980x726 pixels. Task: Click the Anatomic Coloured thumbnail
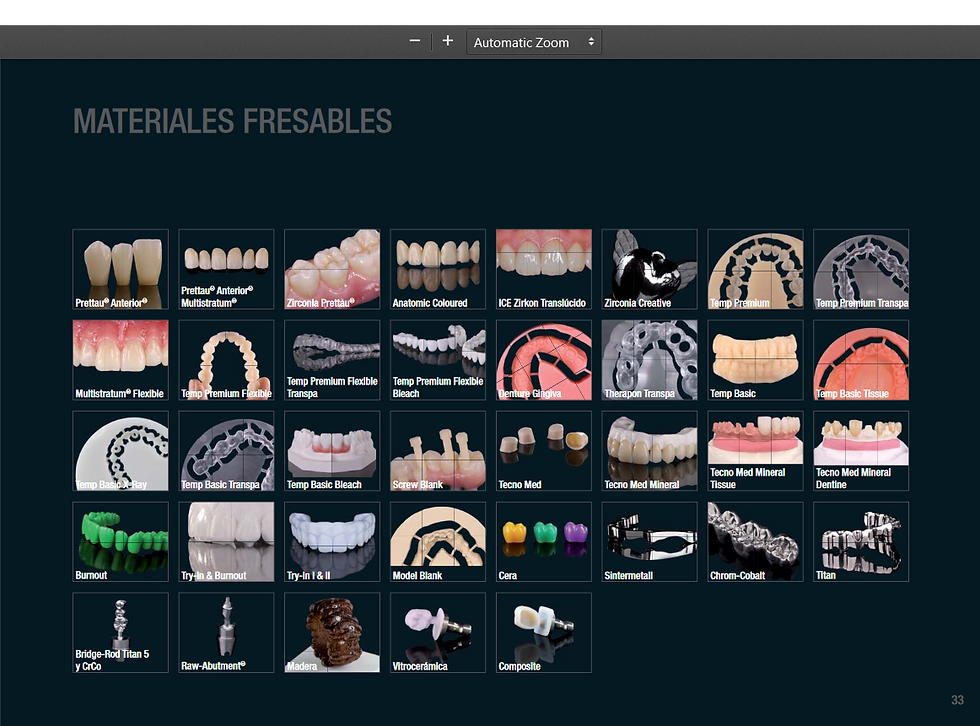(x=438, y=269)
